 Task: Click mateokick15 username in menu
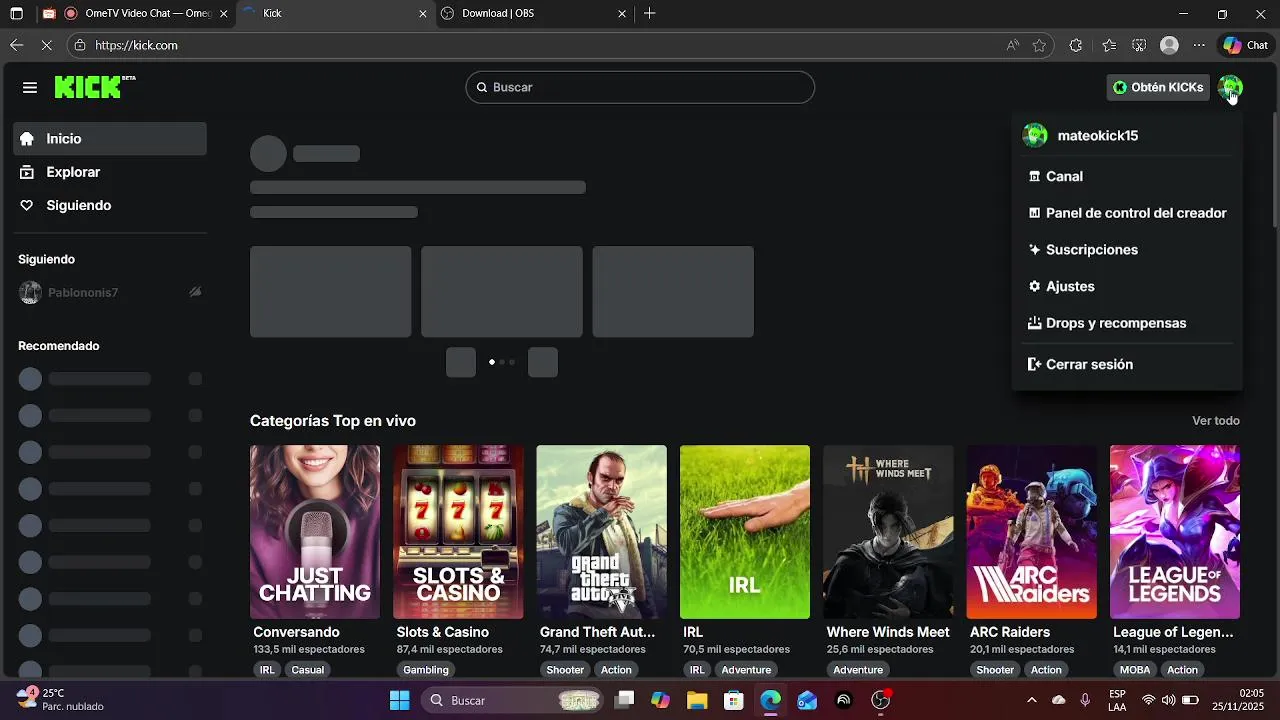(x=1097, y=136)
